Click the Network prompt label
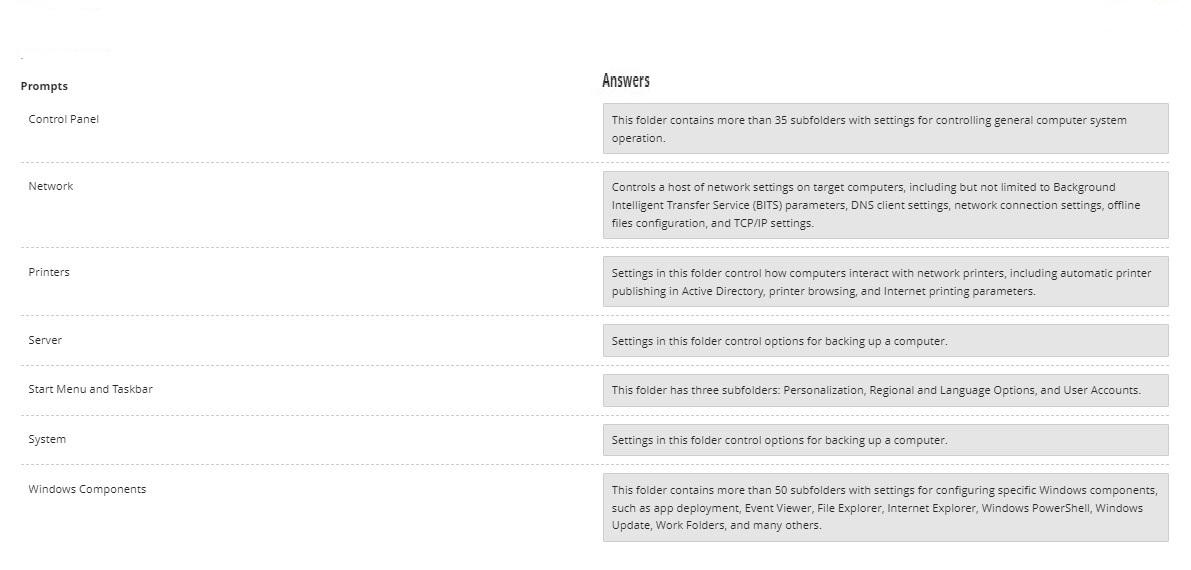Screen dimensions: 1191x570 coord(51,186)
